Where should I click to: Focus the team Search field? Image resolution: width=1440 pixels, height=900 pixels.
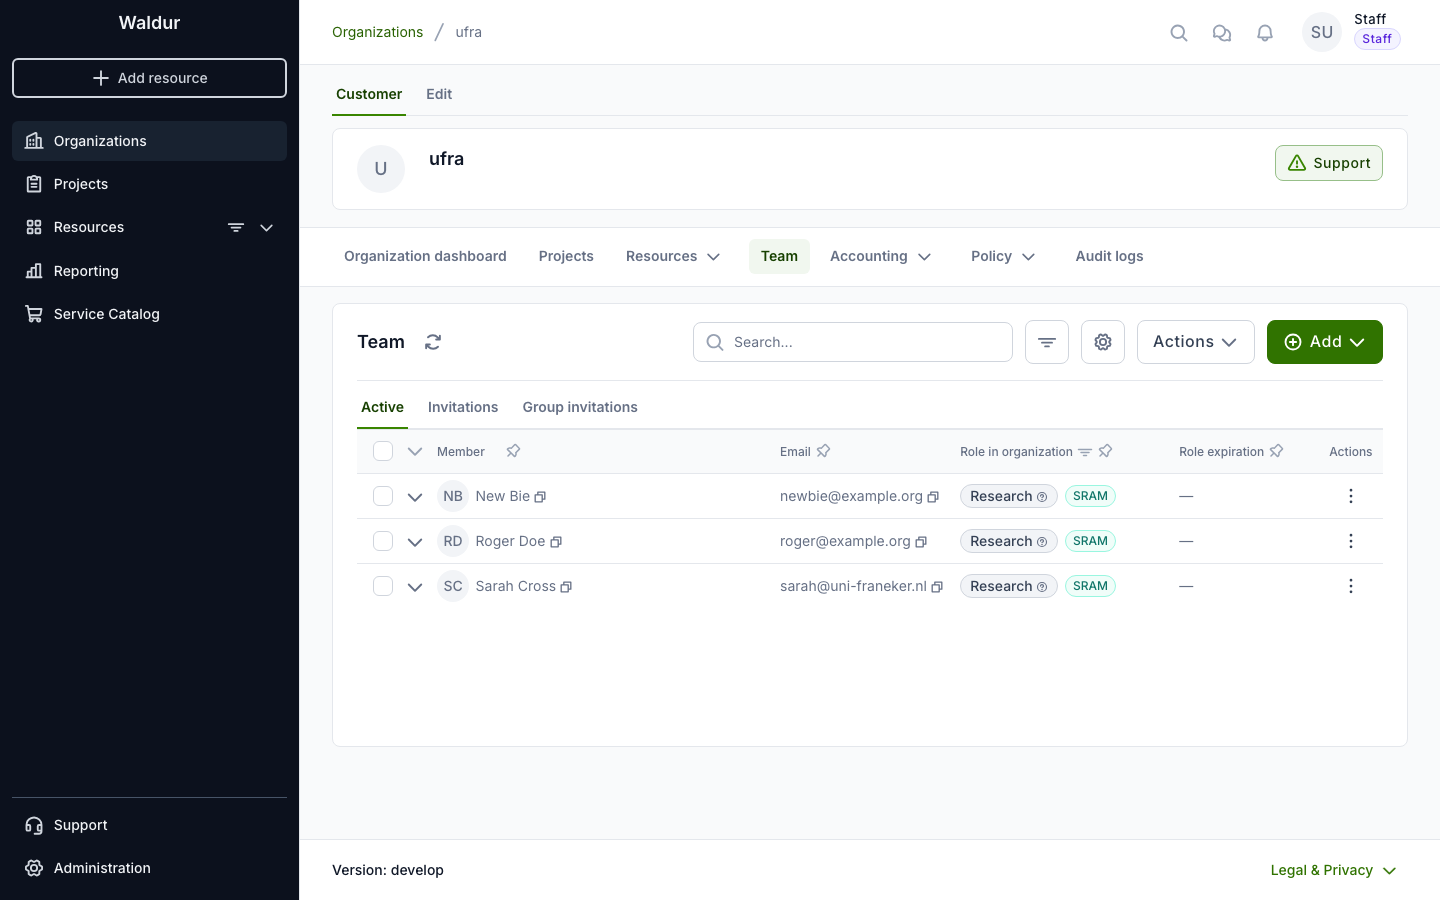point(853,342)
